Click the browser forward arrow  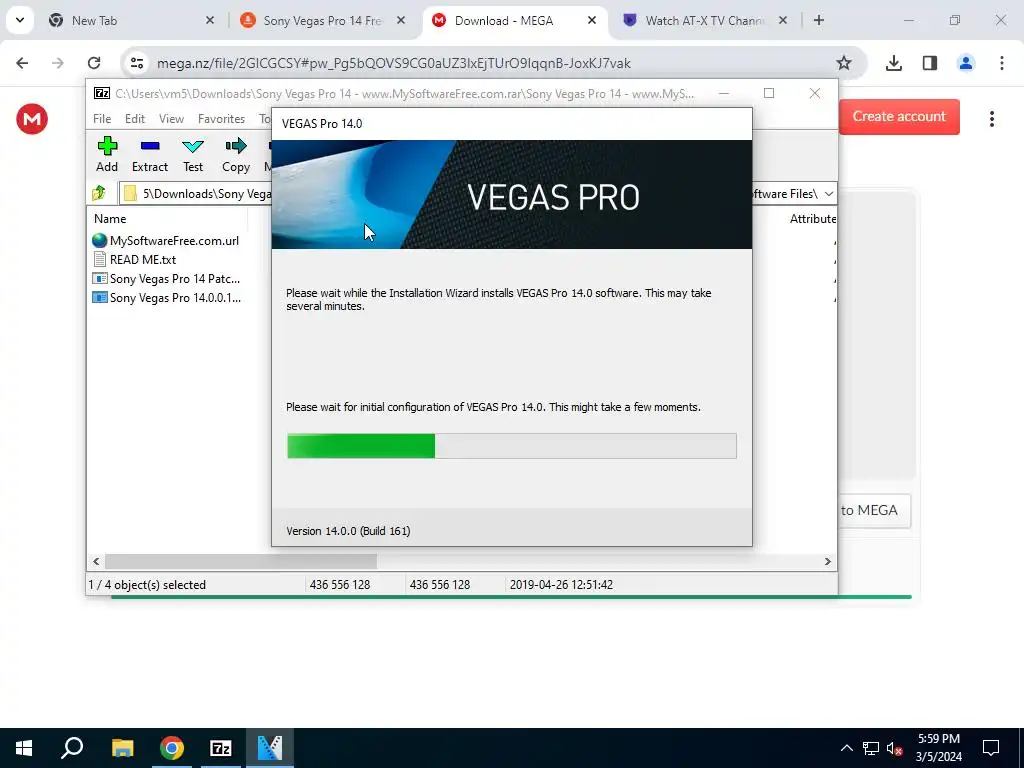pyautogui.click(x=58, y=63)
